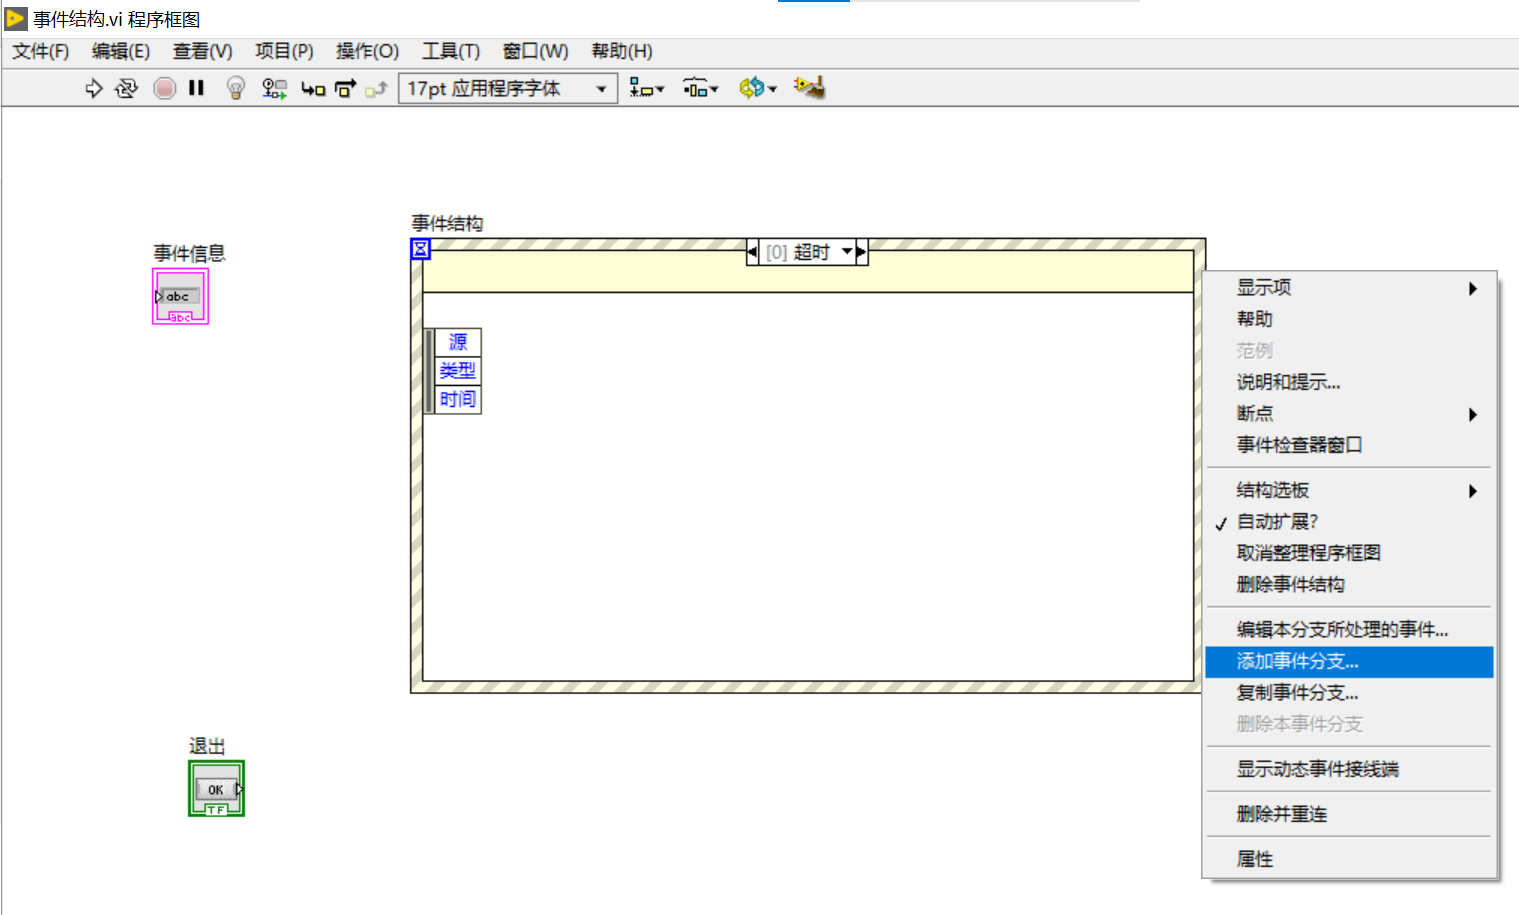Open the 查看(V) menu
The height and width of the screenshot is (915, 1519).
click(x=203, y=51)
